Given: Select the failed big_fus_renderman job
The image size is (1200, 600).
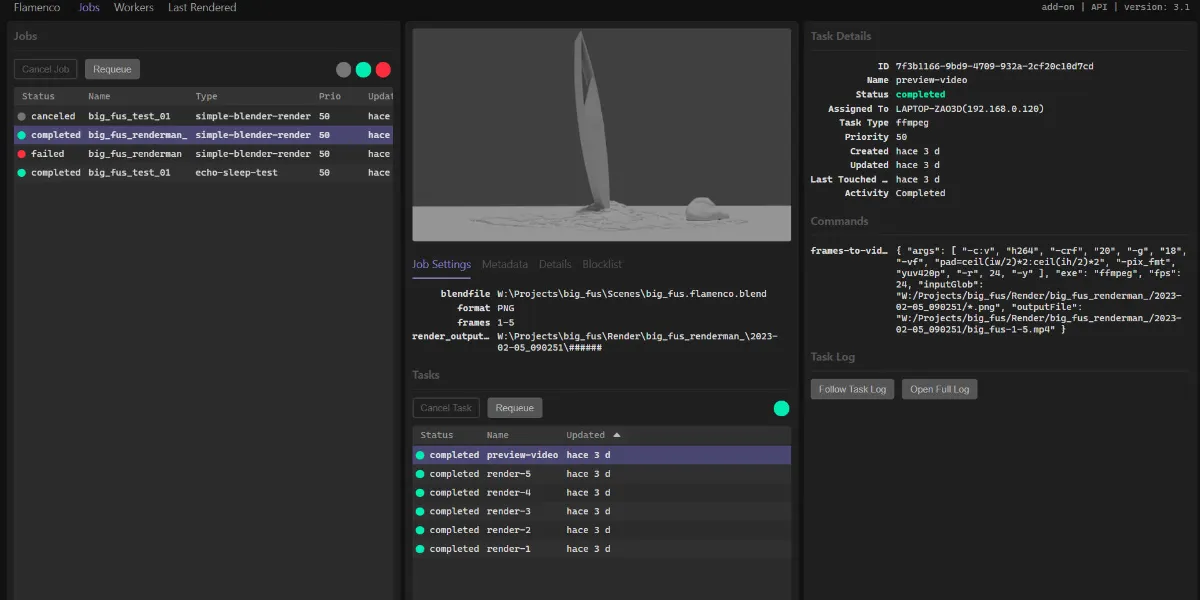Looking at the screenshot, I should pyautogui.click(x=203, y=154).
